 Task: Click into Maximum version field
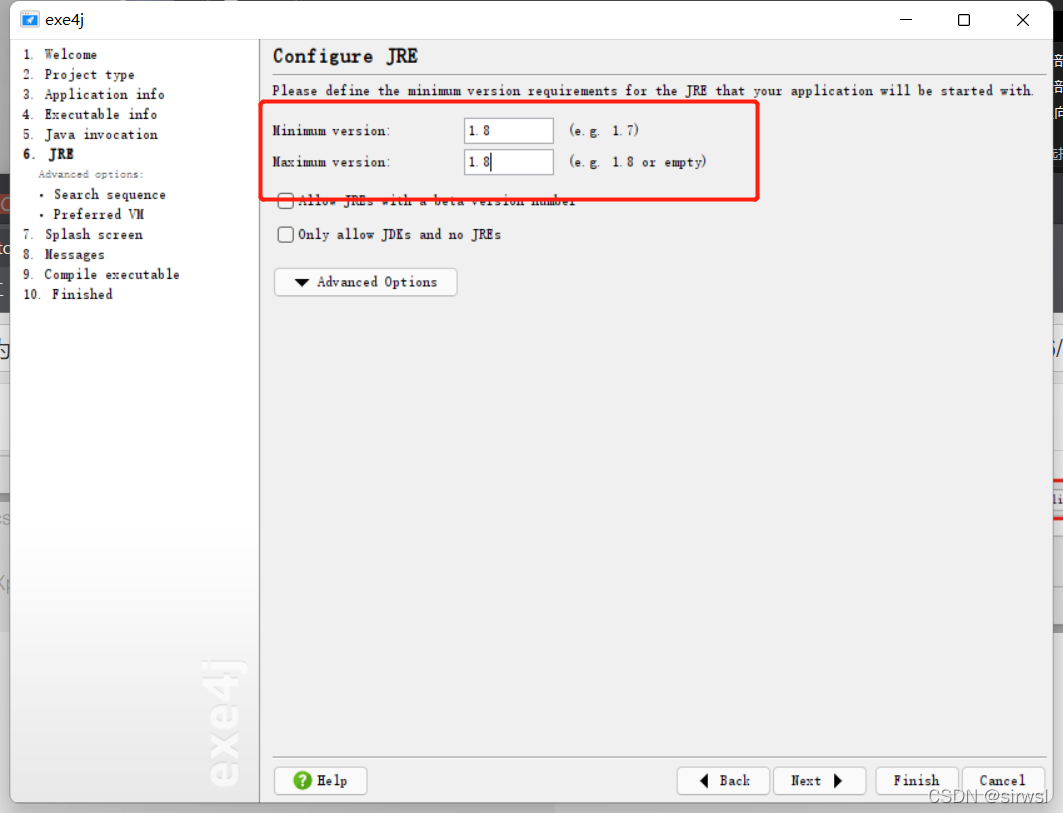[508, 162]
